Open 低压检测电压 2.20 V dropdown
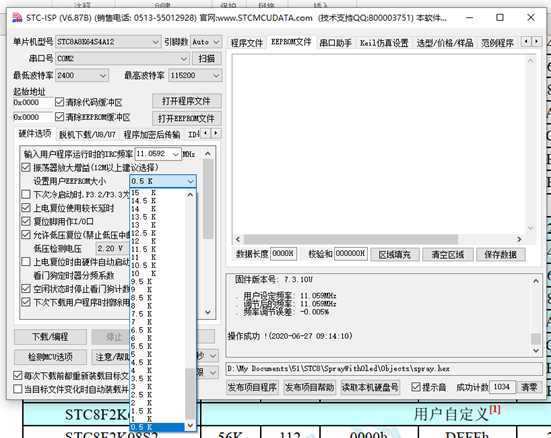Screen dimensions: 551x438 [x=112, y=248]
